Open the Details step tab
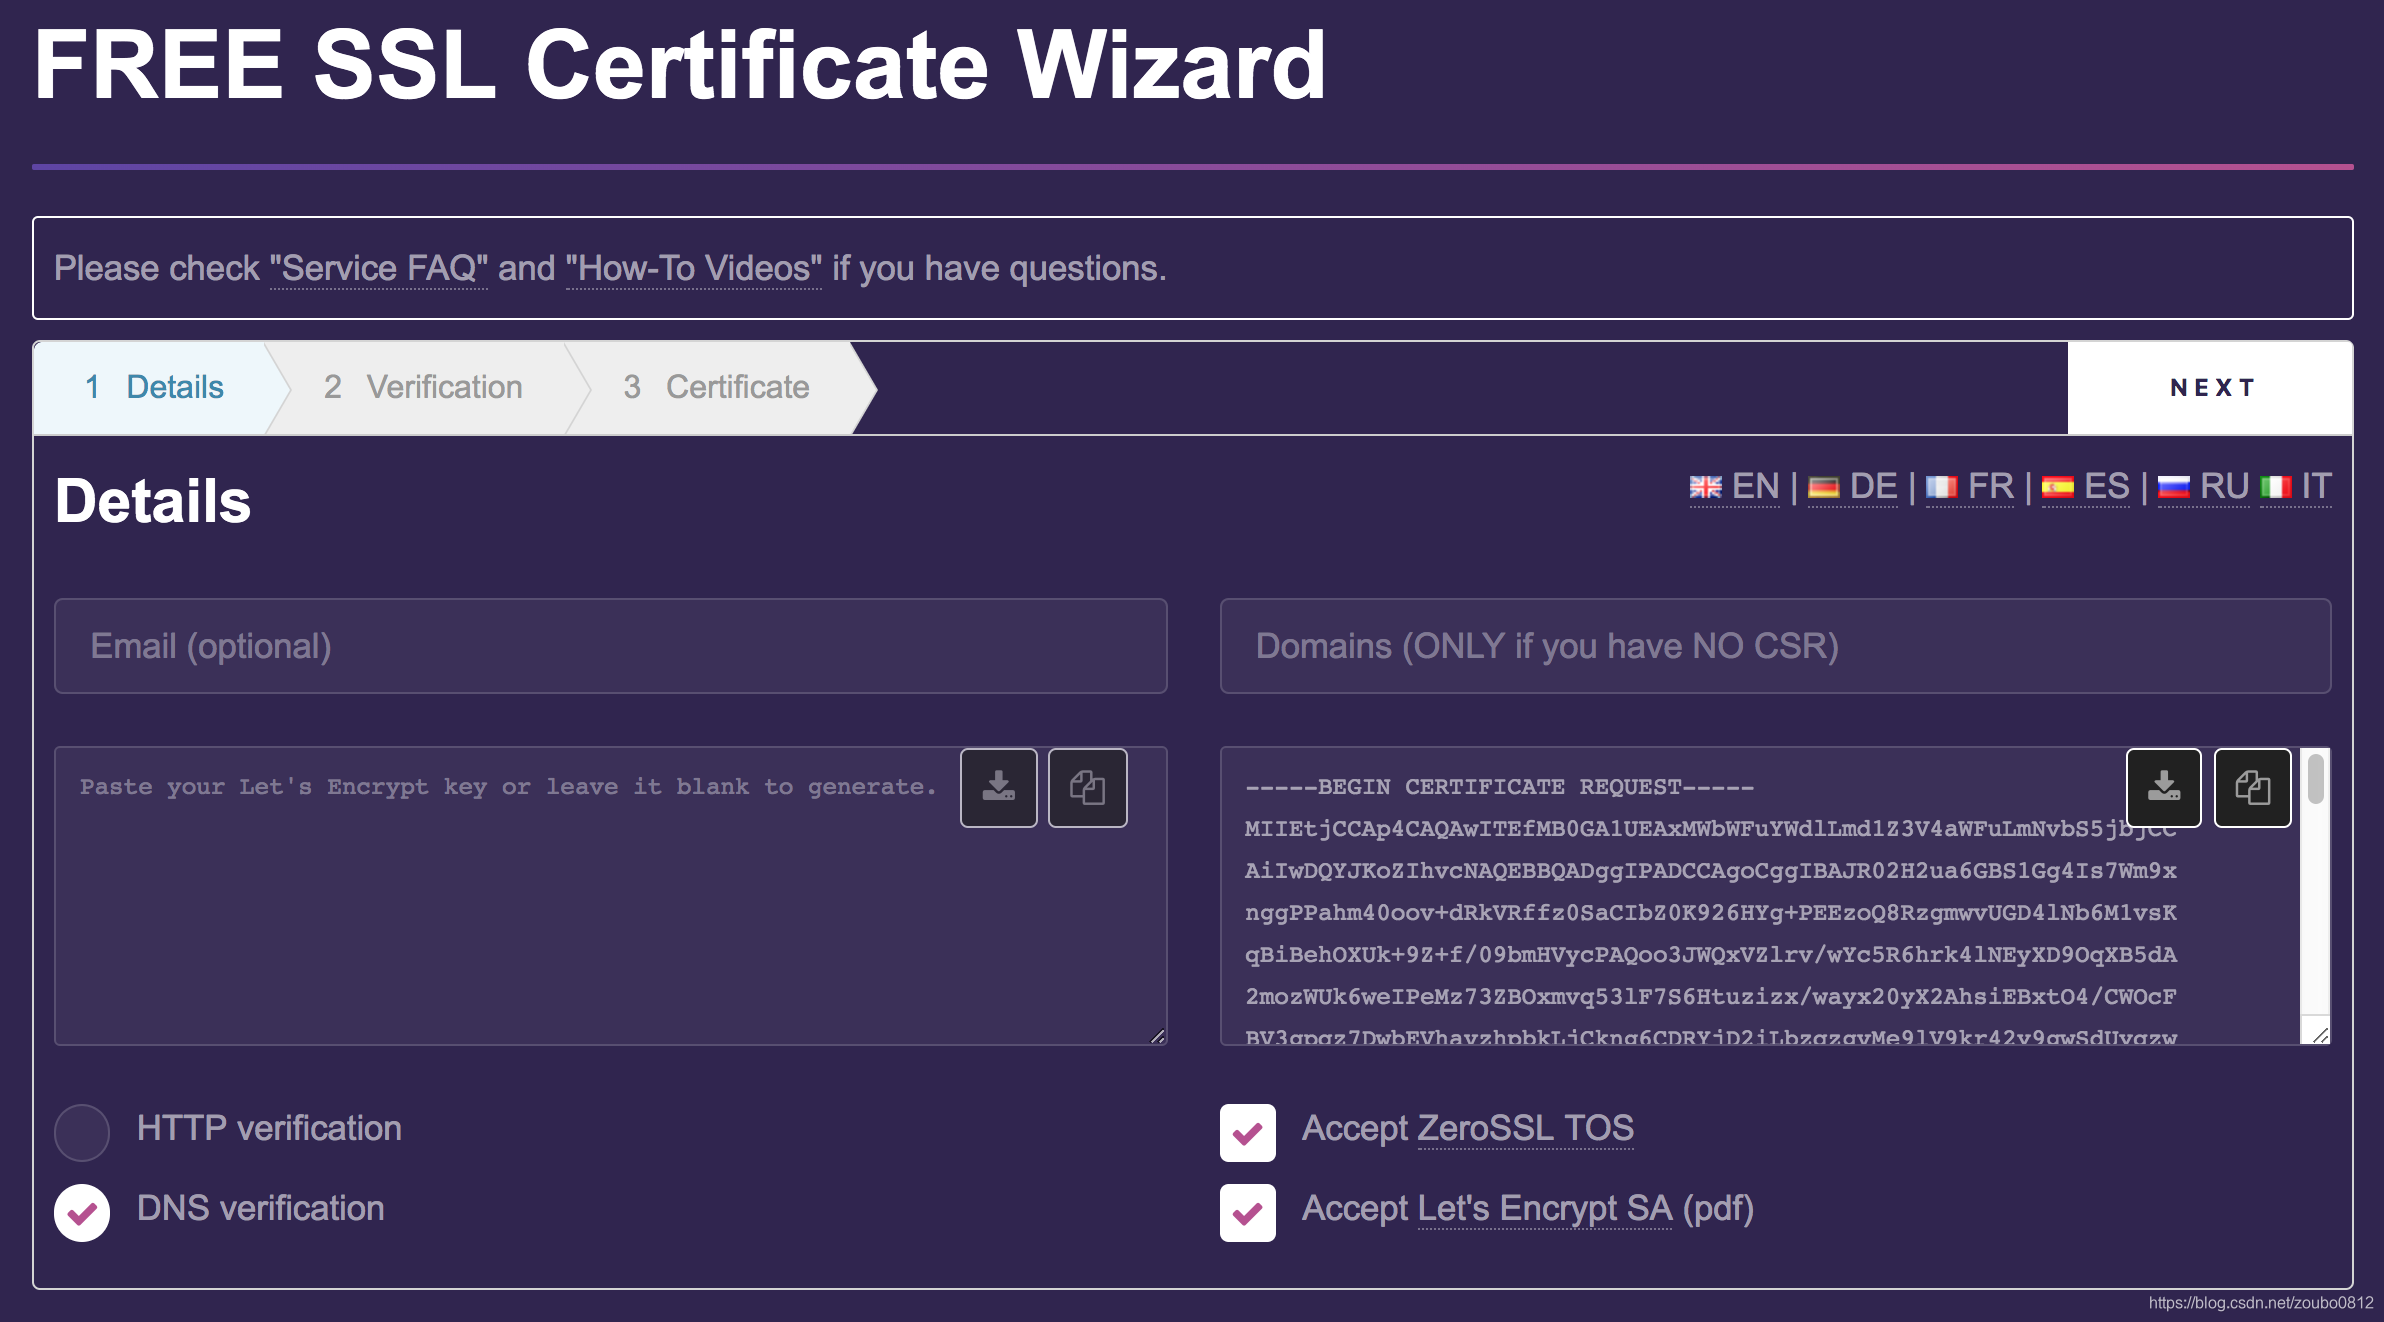The width and height of the screenshot is (2384, 1322). pyautogui.click(x=153, y=388)
